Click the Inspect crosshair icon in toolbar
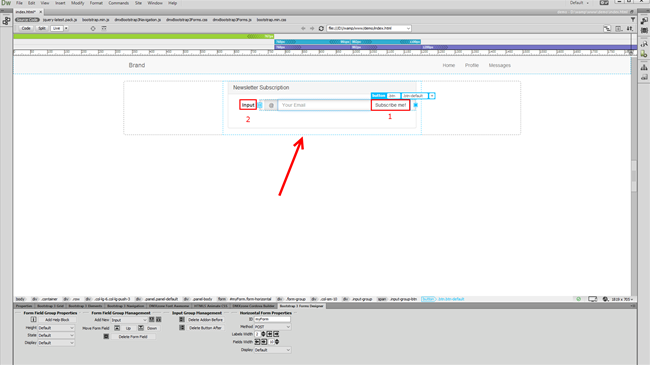 [x=93, y=29]
